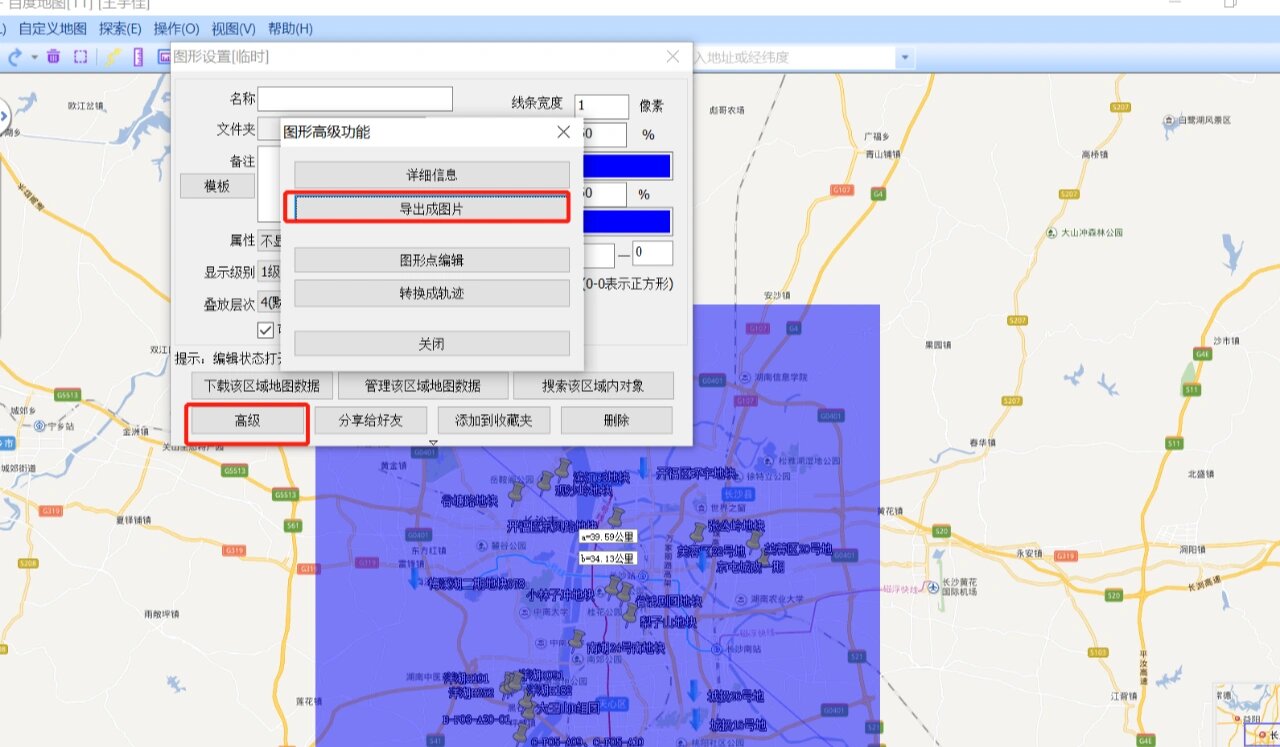1280x747 pixels.
Task: Click the 管理该区域地图数据 button
Action: (422, 385)
